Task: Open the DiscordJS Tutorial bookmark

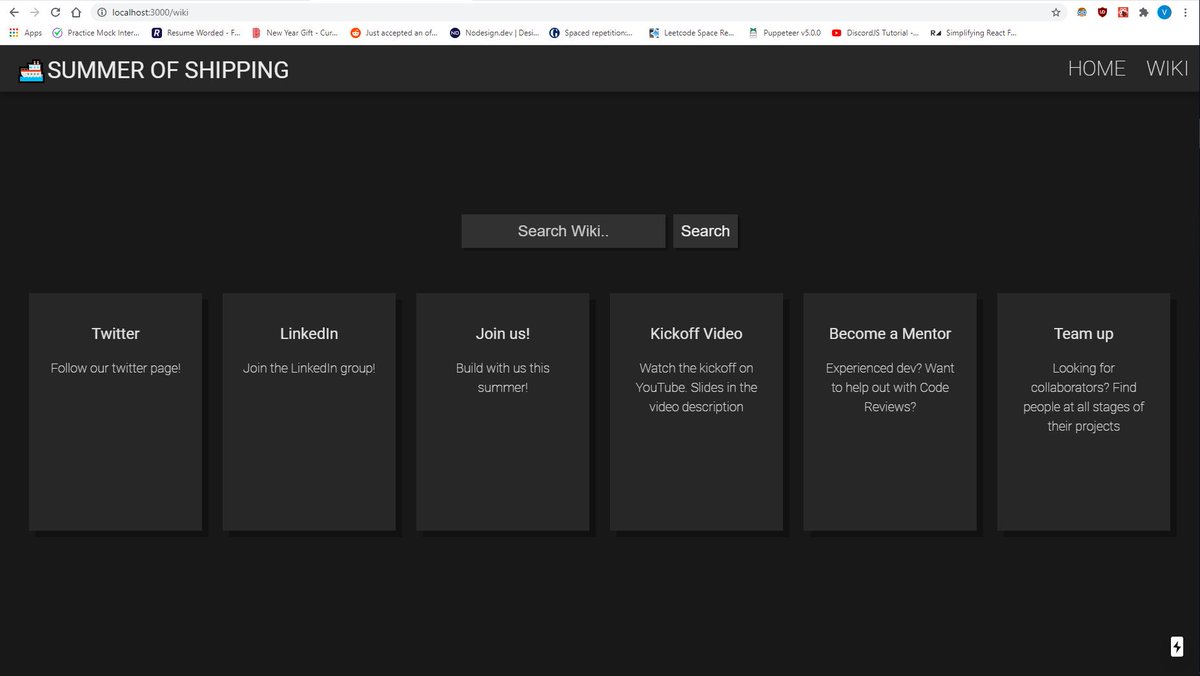Action: tap(875, 32)
